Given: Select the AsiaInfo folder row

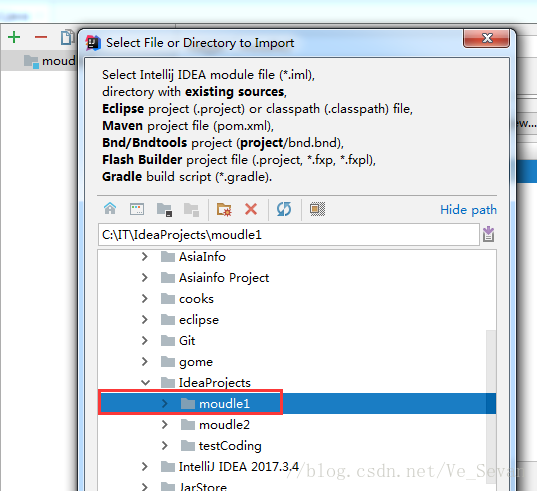Looking at the screenshot, I should pyautogui.click(x=297, y=256).
